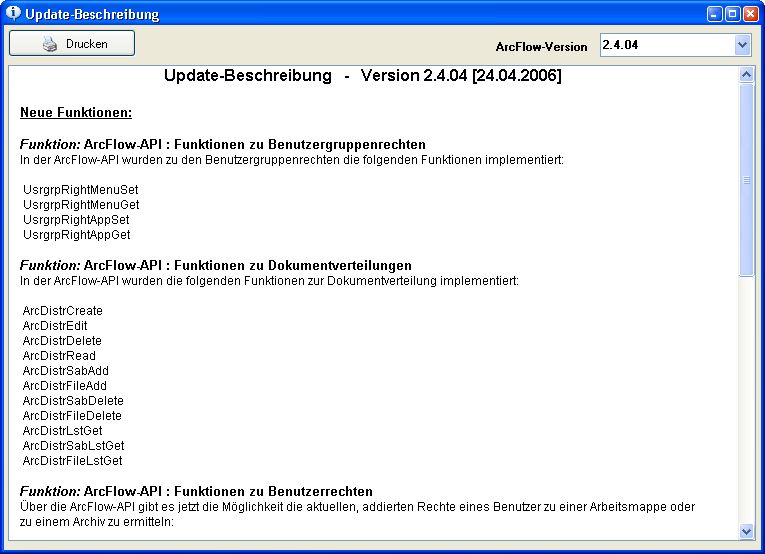This screenshot has height=554, width=765.
Task: Click the text 'UsrgrpRightMenuGet'
Action: pos(81,205)
